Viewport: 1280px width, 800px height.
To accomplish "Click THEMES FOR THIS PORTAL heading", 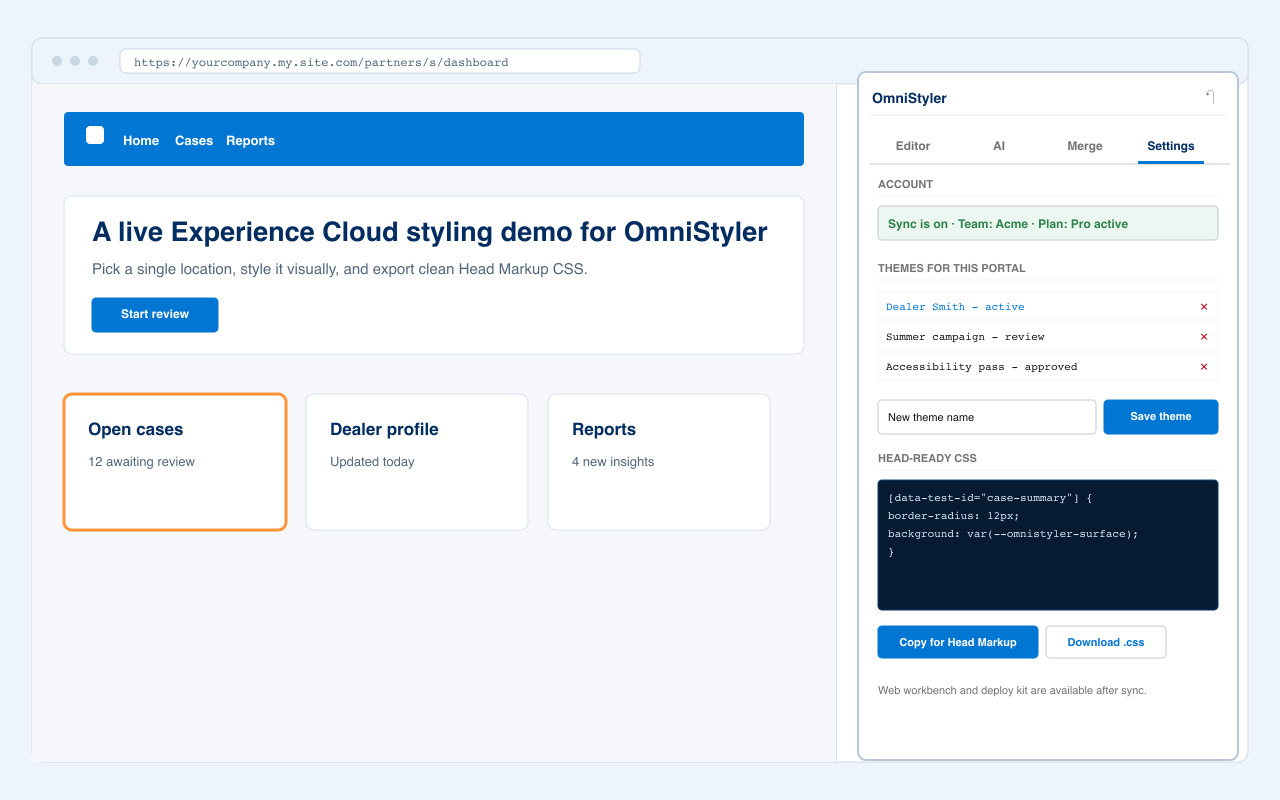I will [x=952, y=268].
